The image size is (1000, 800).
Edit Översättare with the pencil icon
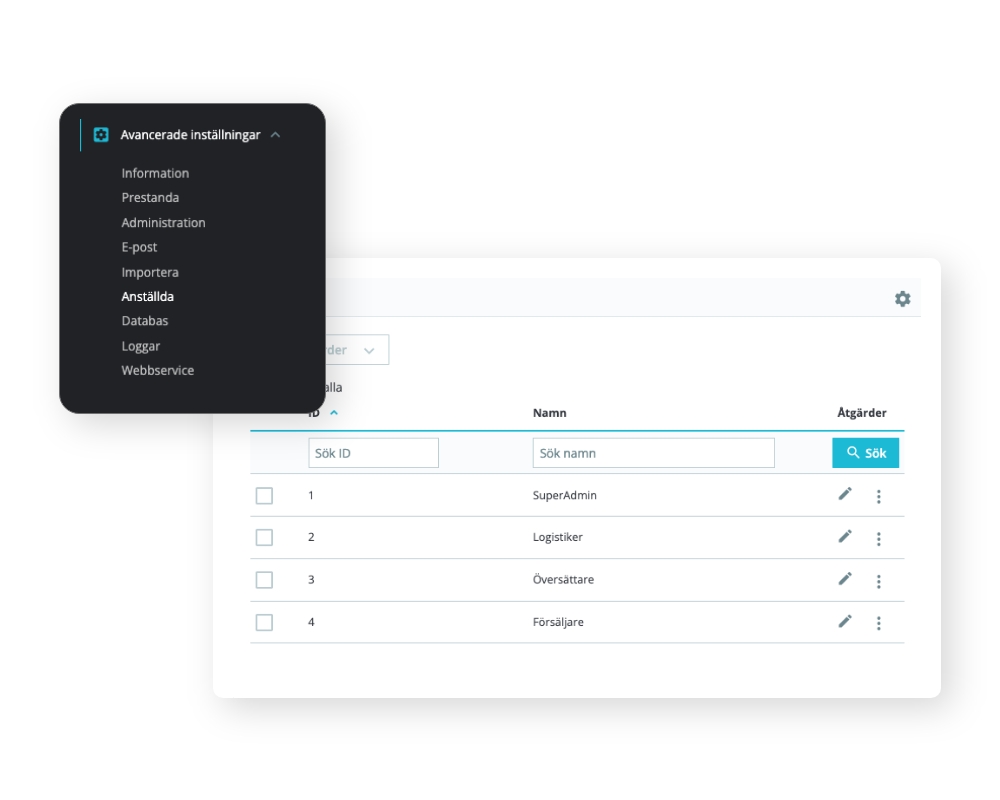[x=845, y=579]
